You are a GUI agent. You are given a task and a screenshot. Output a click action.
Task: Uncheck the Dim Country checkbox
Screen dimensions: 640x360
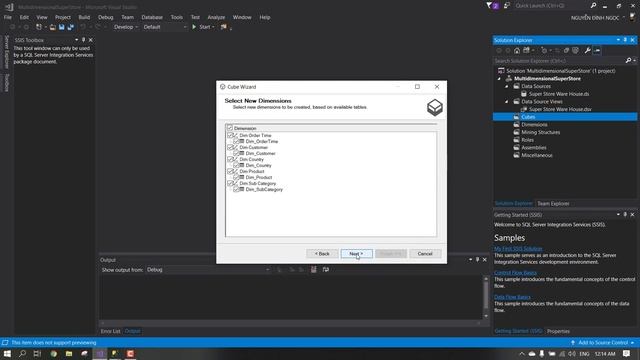point(230,159)
